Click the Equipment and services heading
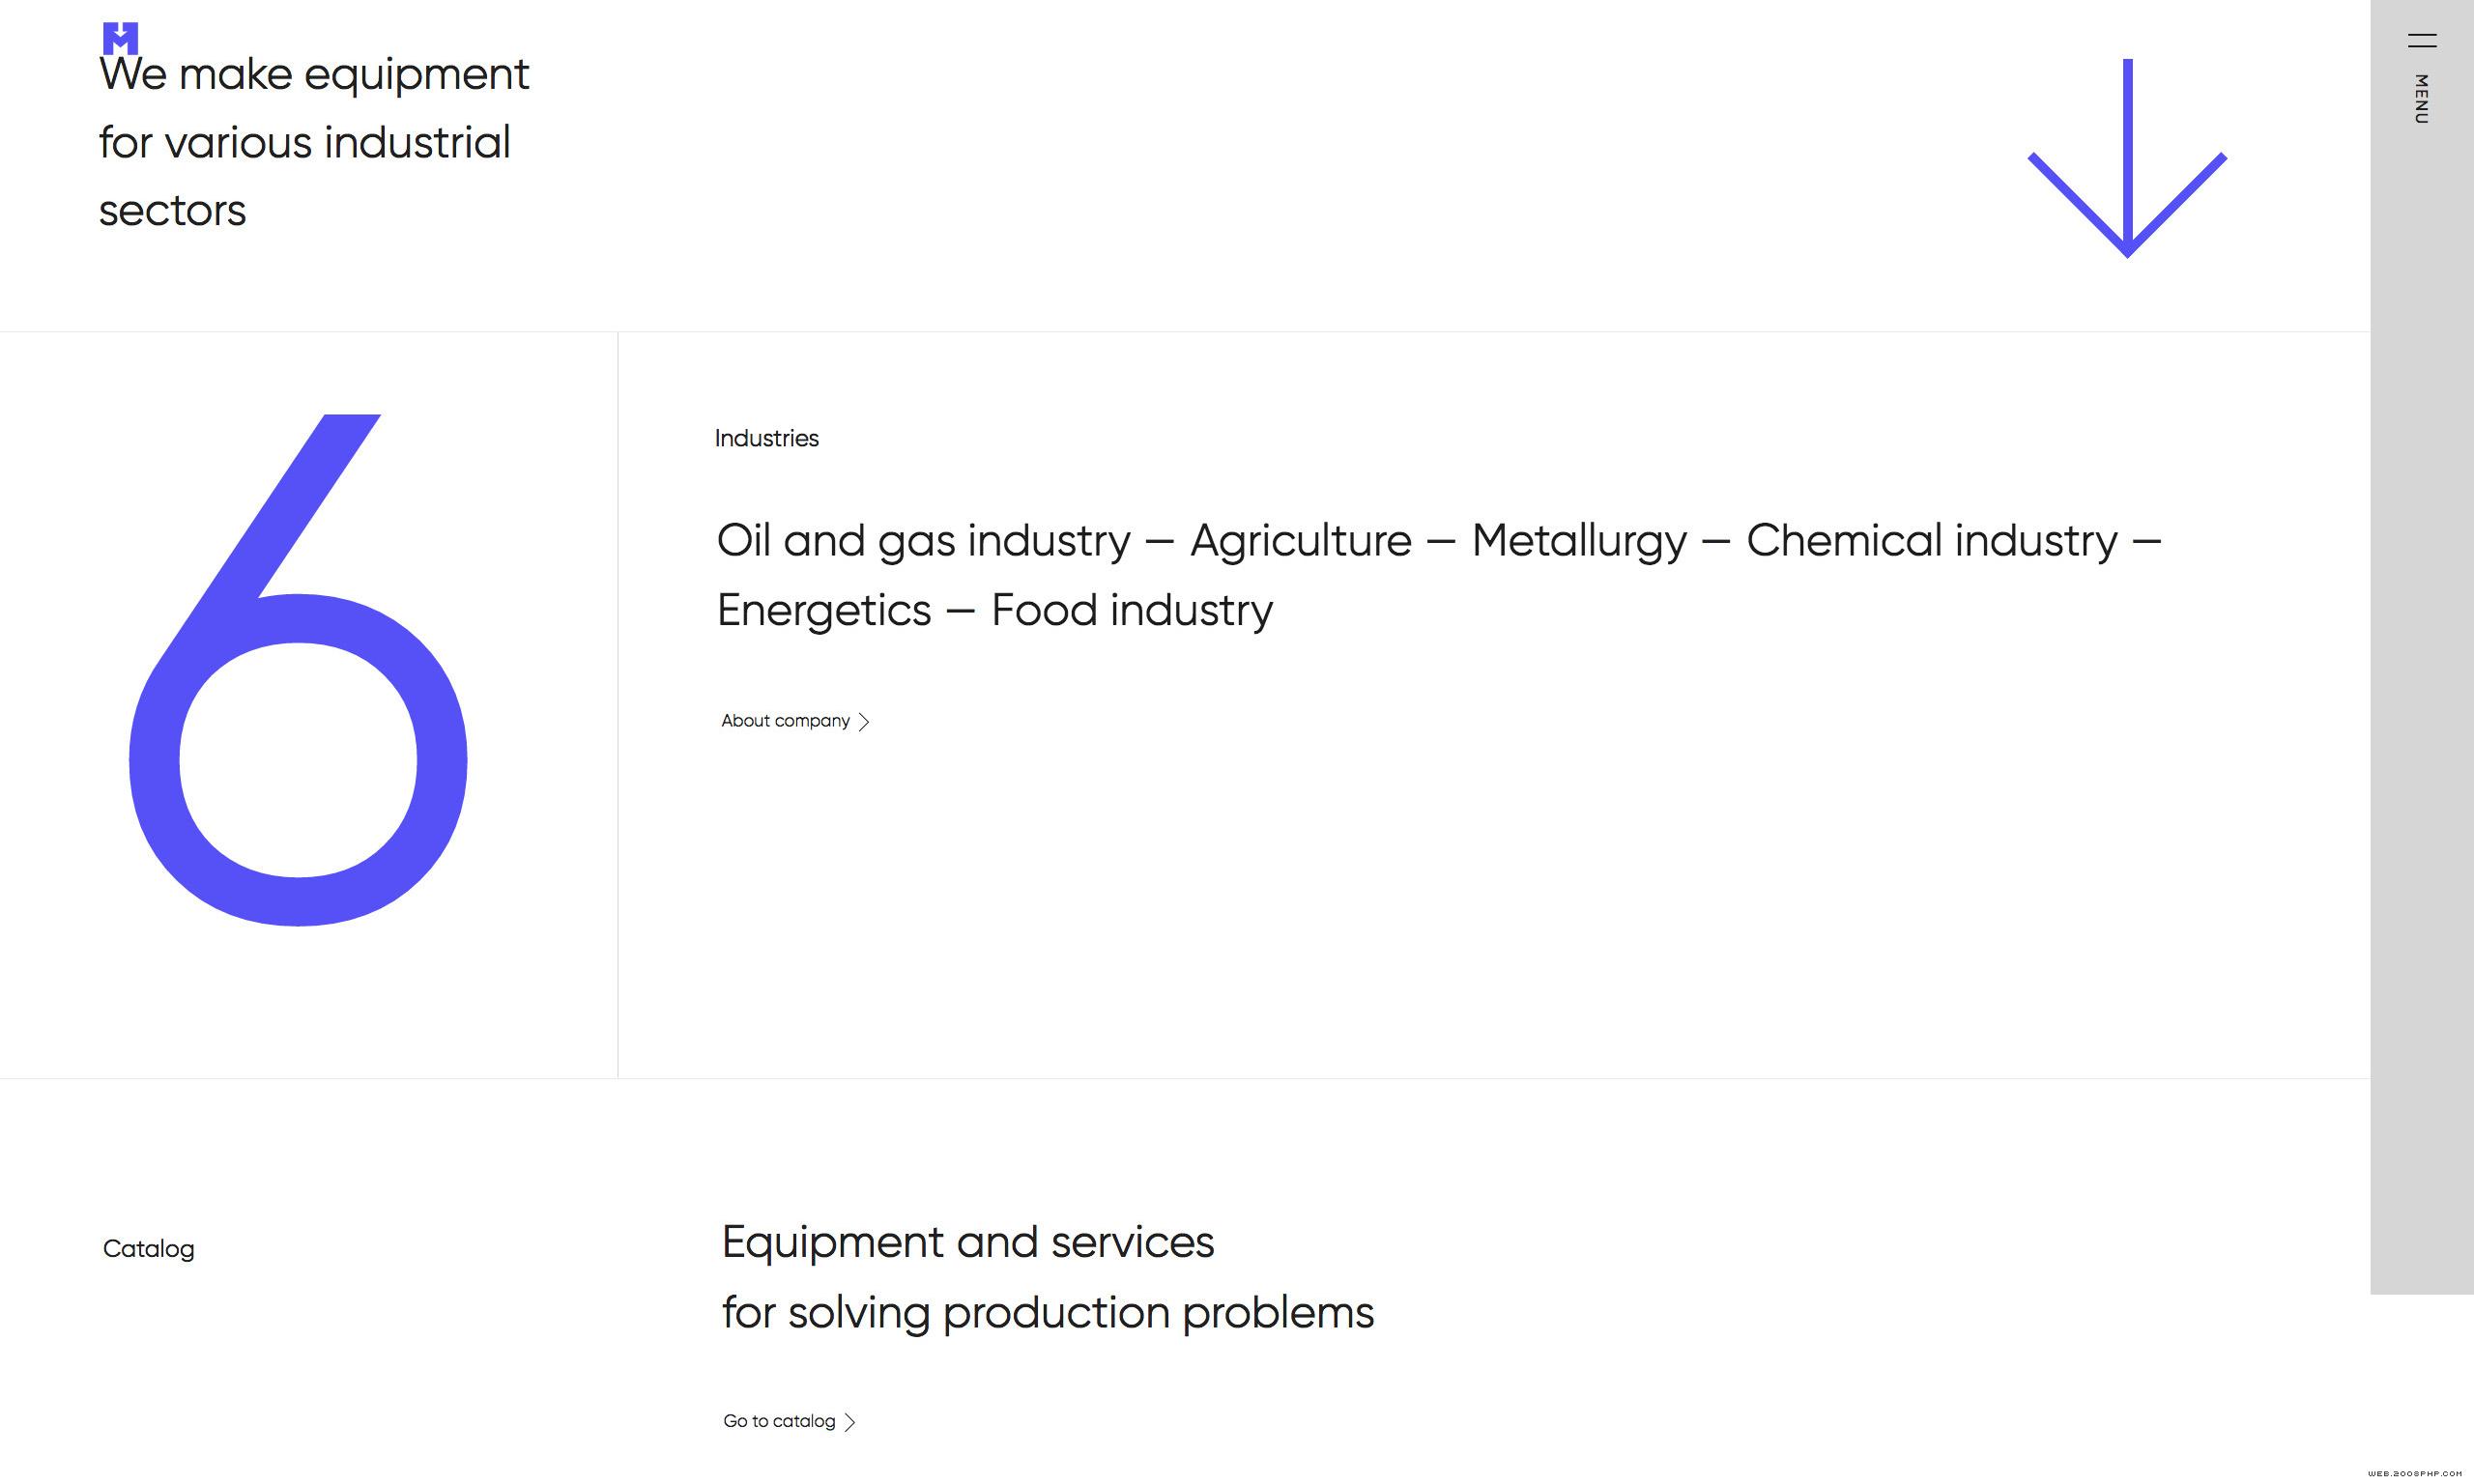 (x=1048, y=1278)
